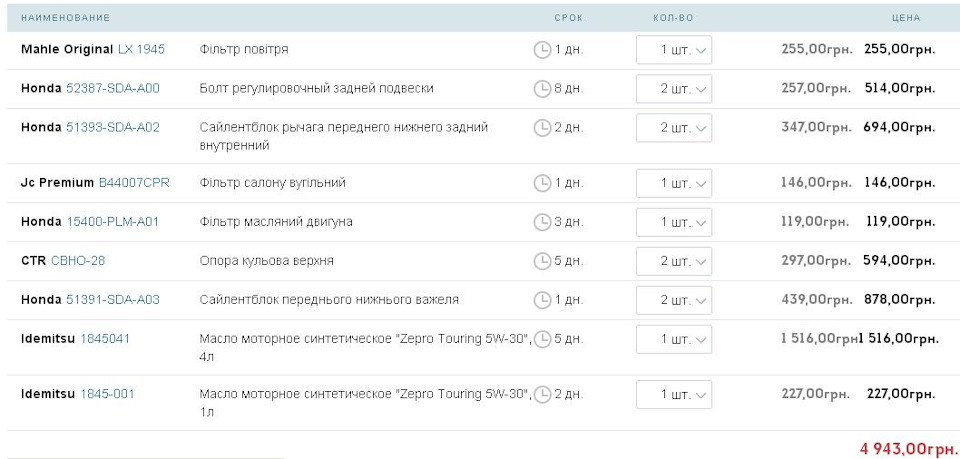Open part number link 15400-PLM-A01
Viewport: 960px width, 459px height.
coord(113,222)
